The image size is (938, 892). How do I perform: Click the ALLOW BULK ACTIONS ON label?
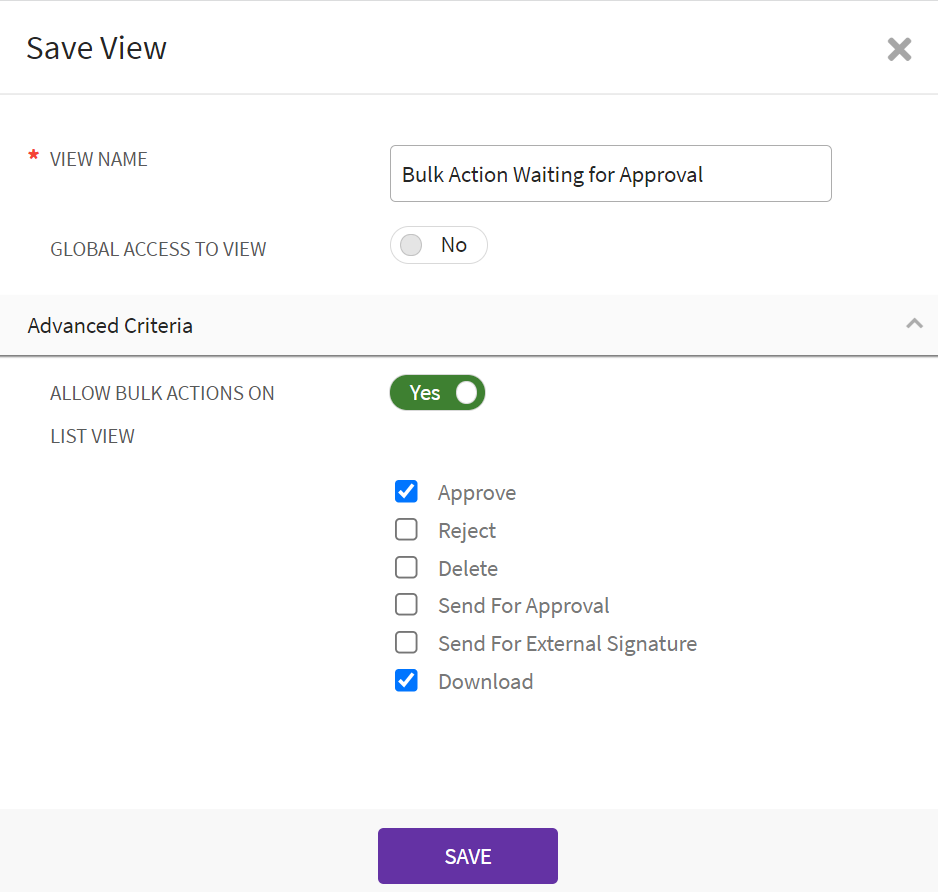click(x=162, y=393)
